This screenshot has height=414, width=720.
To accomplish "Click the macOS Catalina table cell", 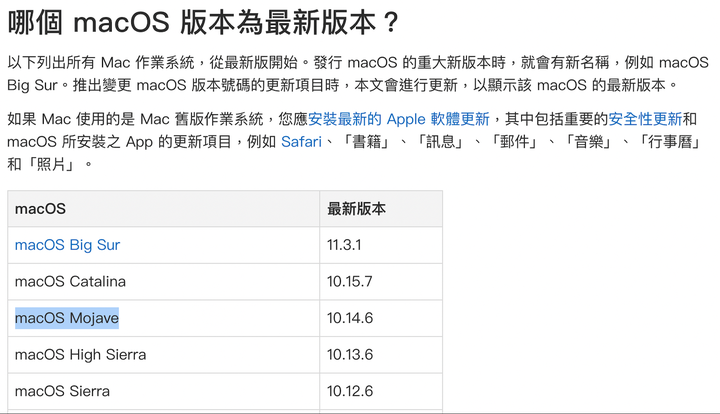I will click(163, 282).
